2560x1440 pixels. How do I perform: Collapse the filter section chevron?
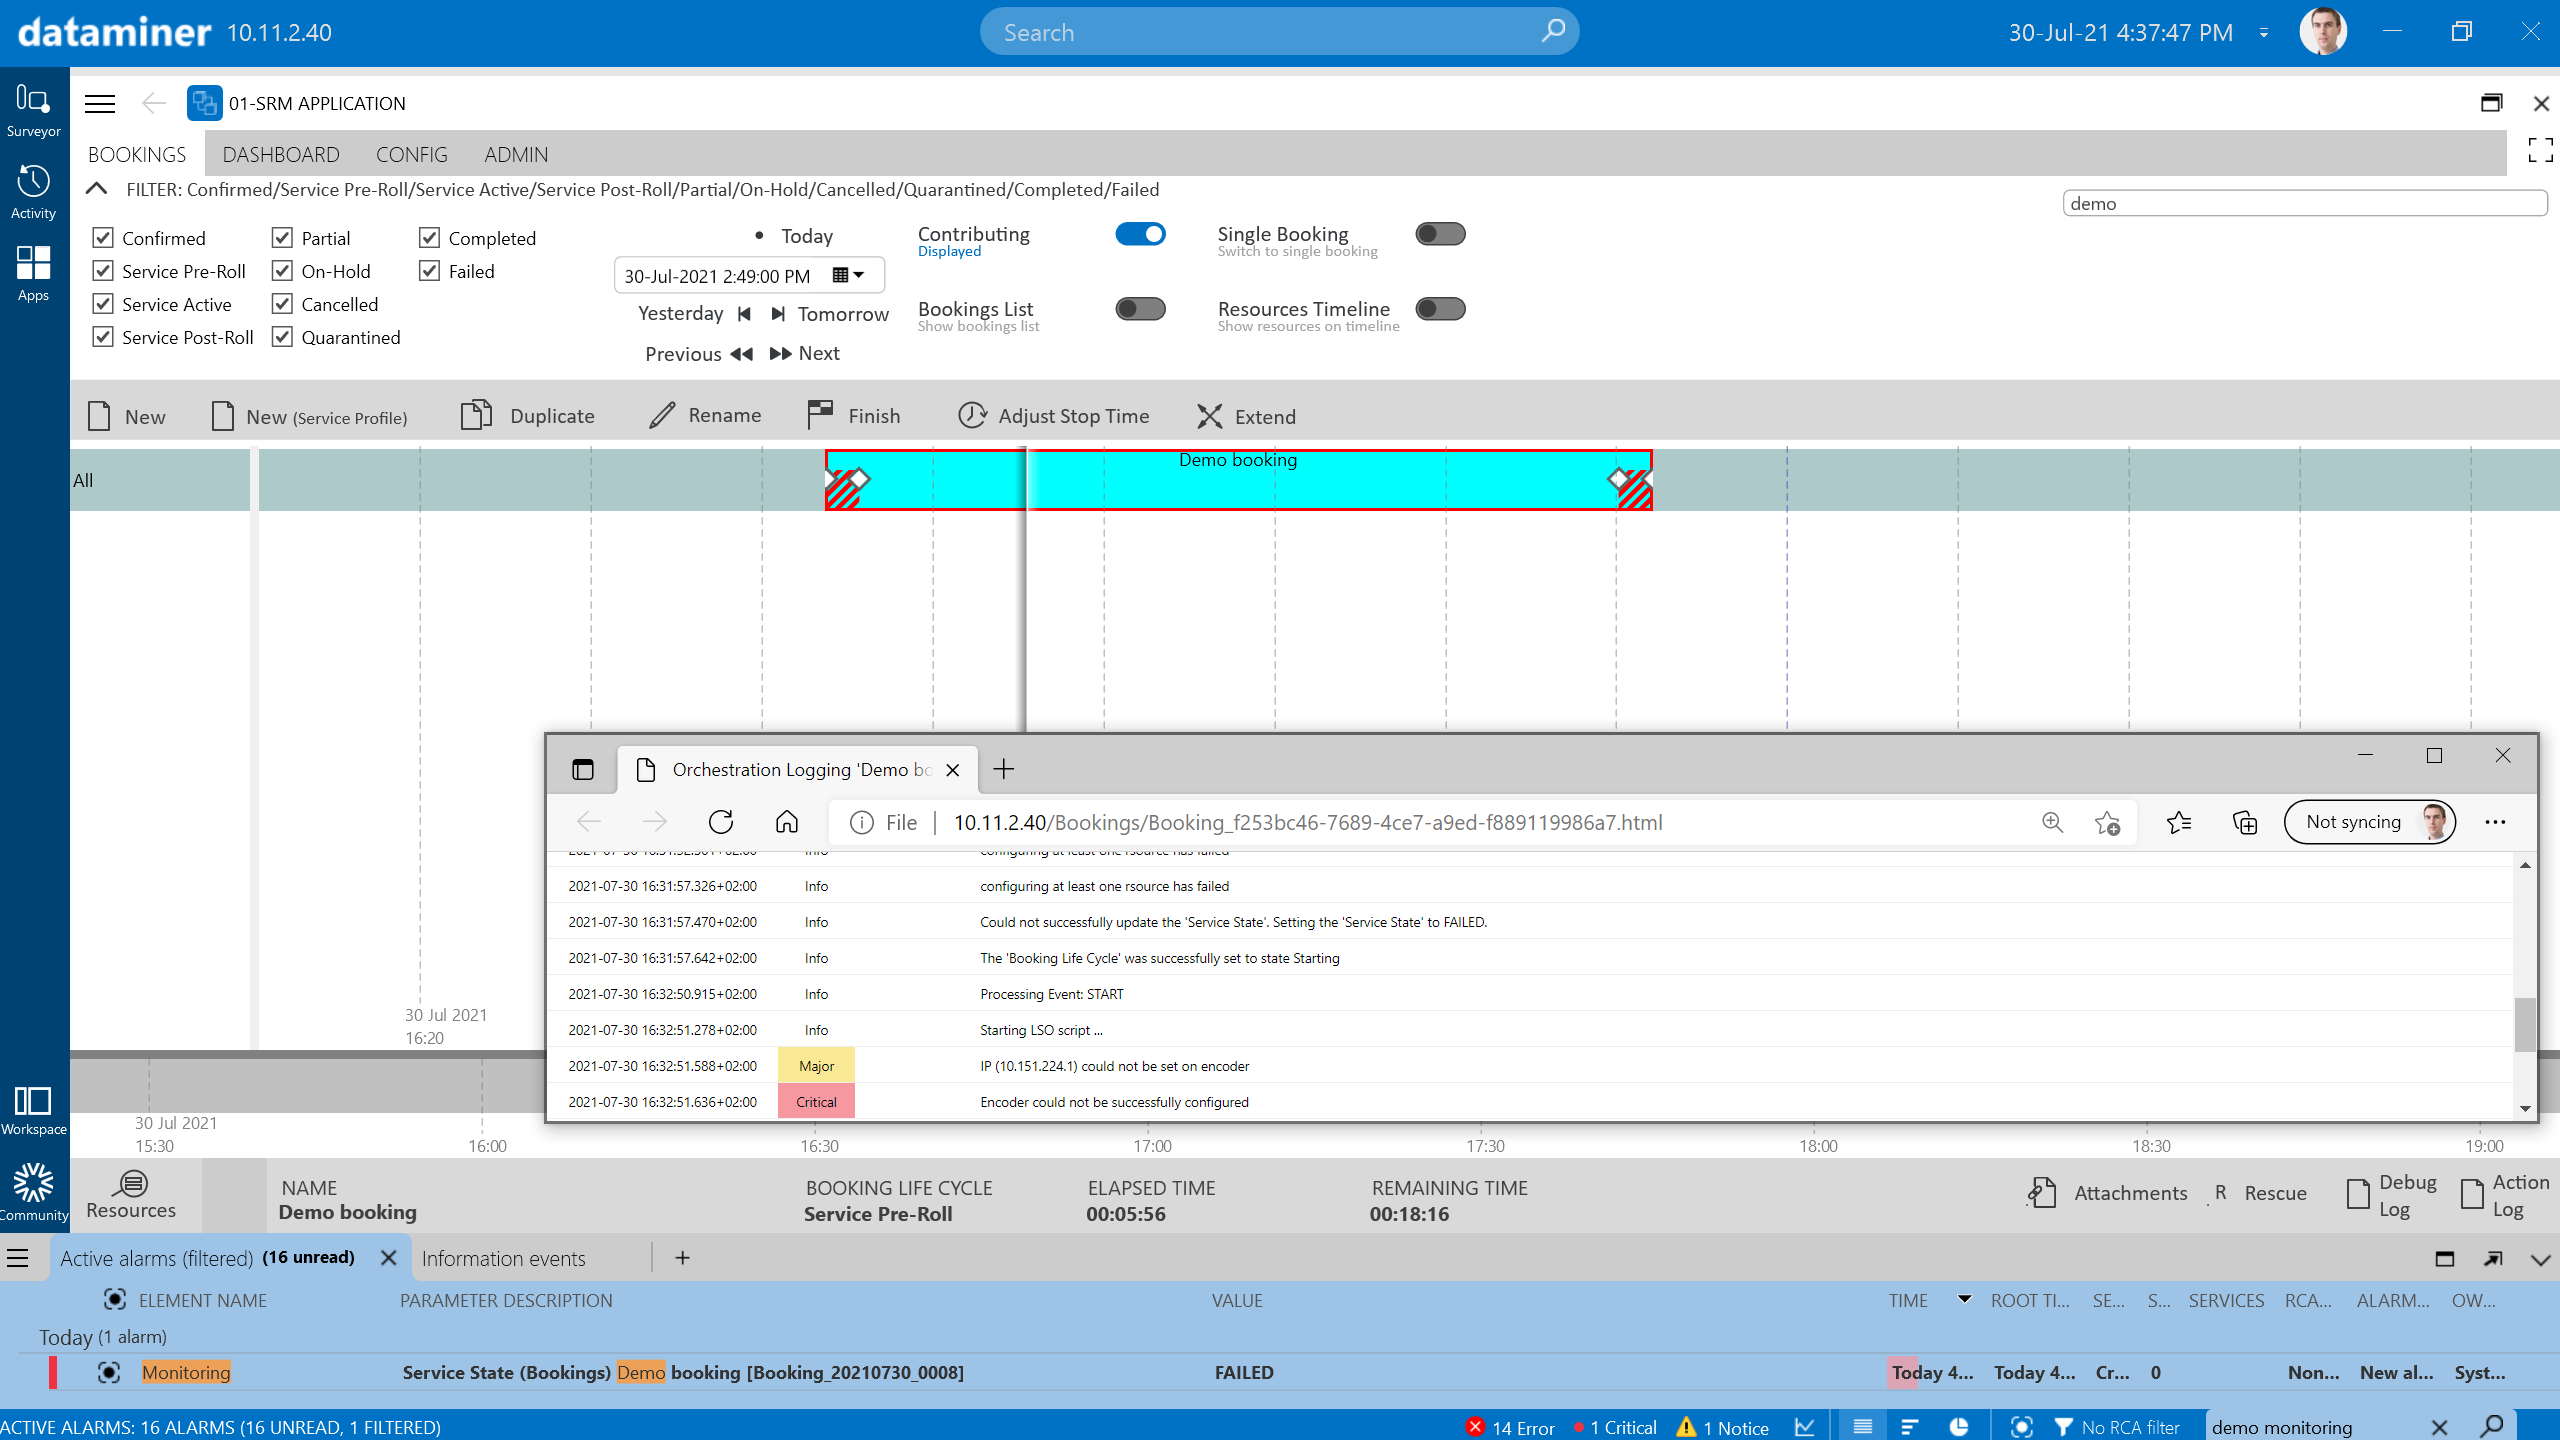point(96,188)
